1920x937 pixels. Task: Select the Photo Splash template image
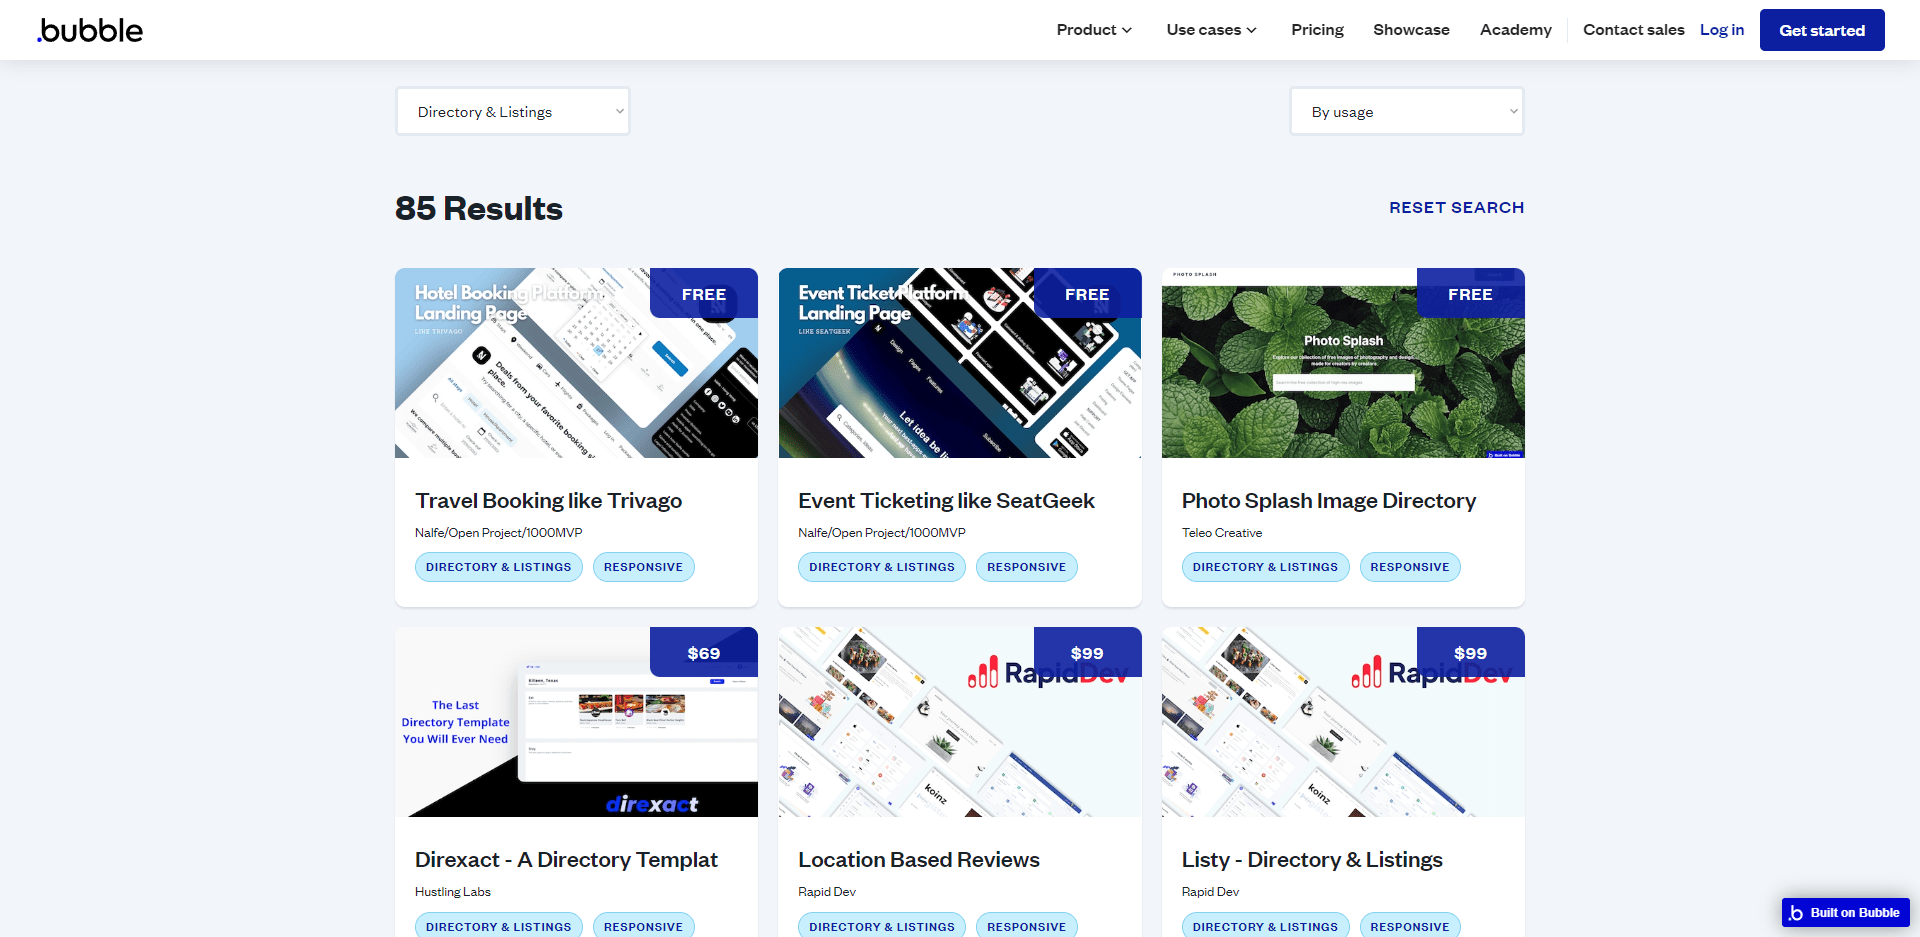(x=1343, y=363)
